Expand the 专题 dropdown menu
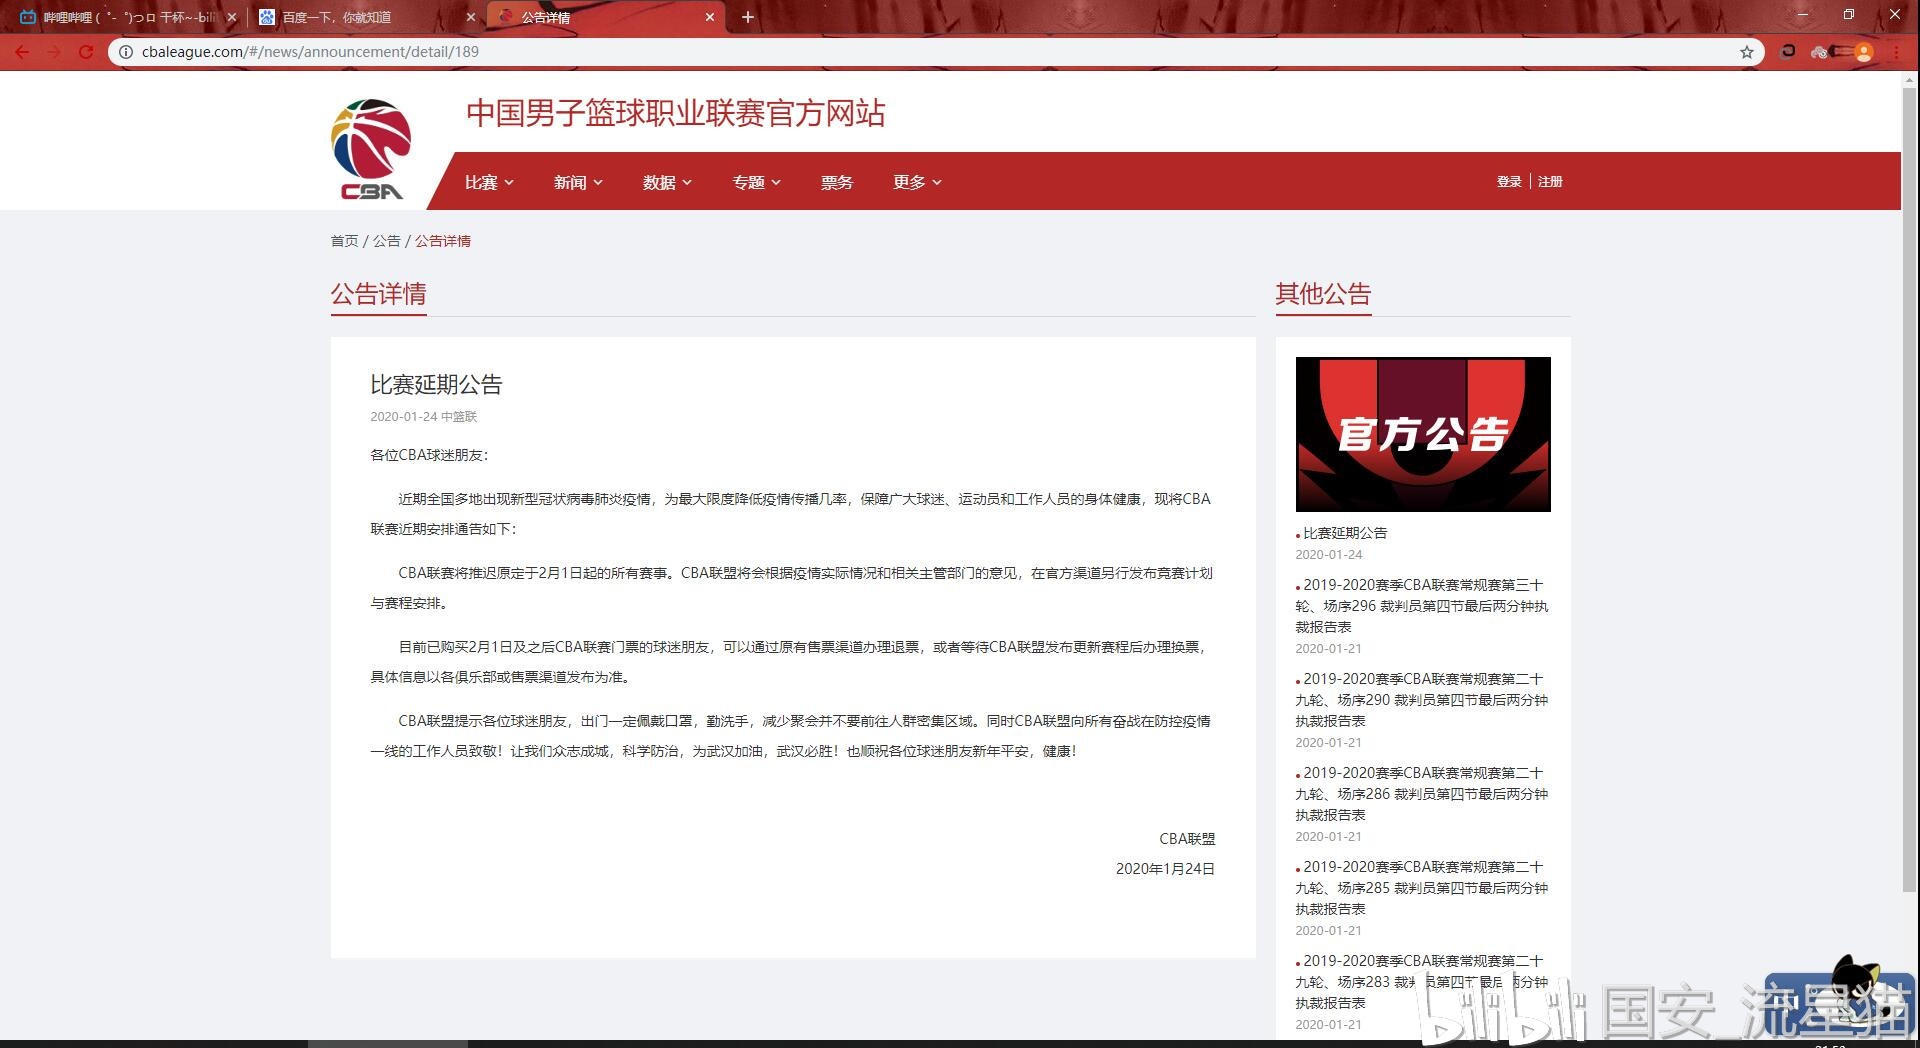 [x=756, y=182]
